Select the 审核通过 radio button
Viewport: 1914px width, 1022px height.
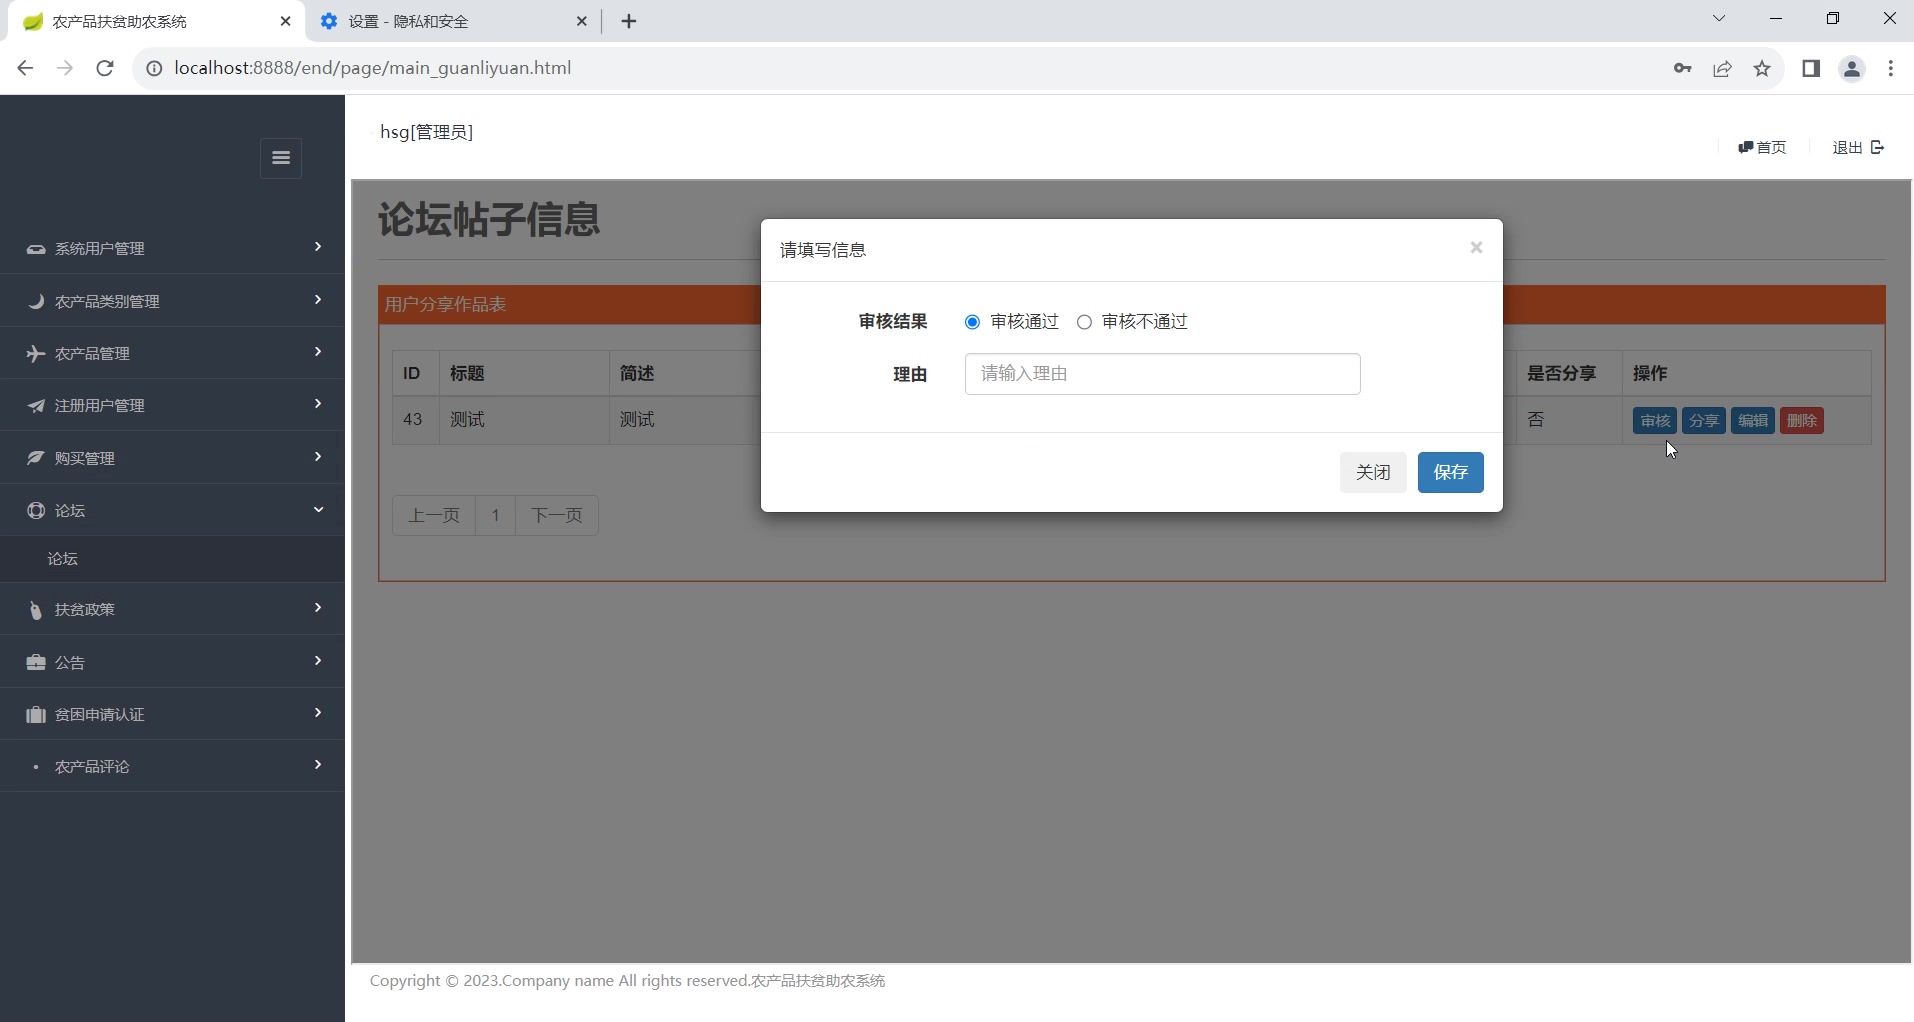click(972, 322)
